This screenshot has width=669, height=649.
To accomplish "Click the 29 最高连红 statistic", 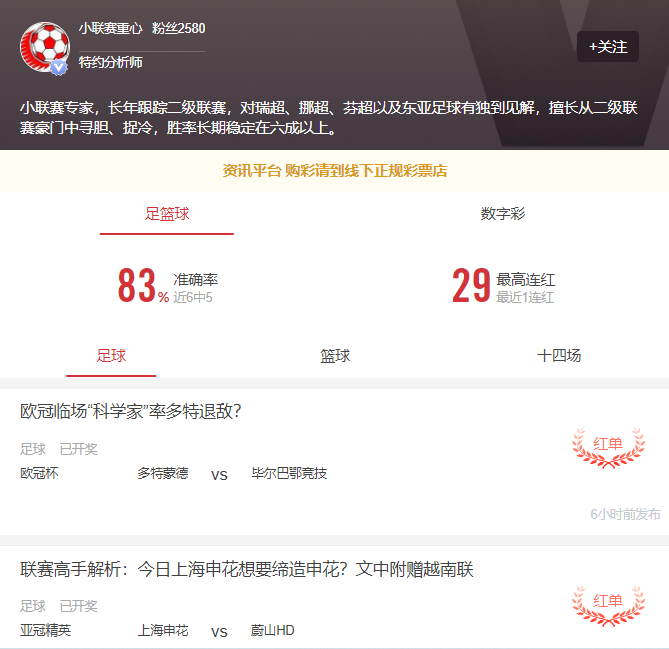I will pos(503,285).
